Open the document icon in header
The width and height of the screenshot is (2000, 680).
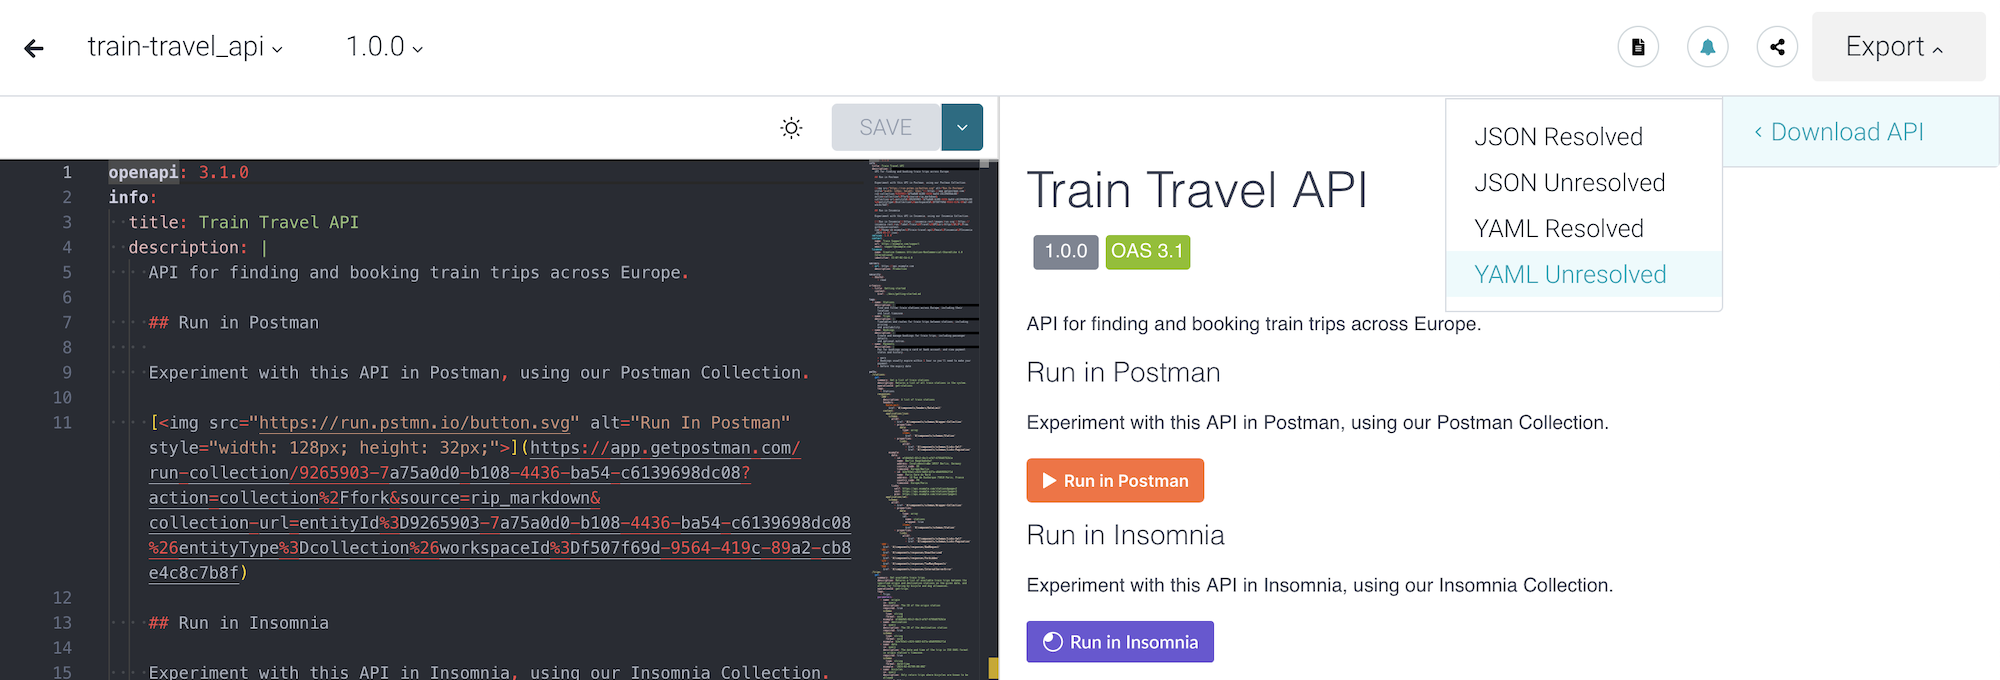tap(1638, 47)
